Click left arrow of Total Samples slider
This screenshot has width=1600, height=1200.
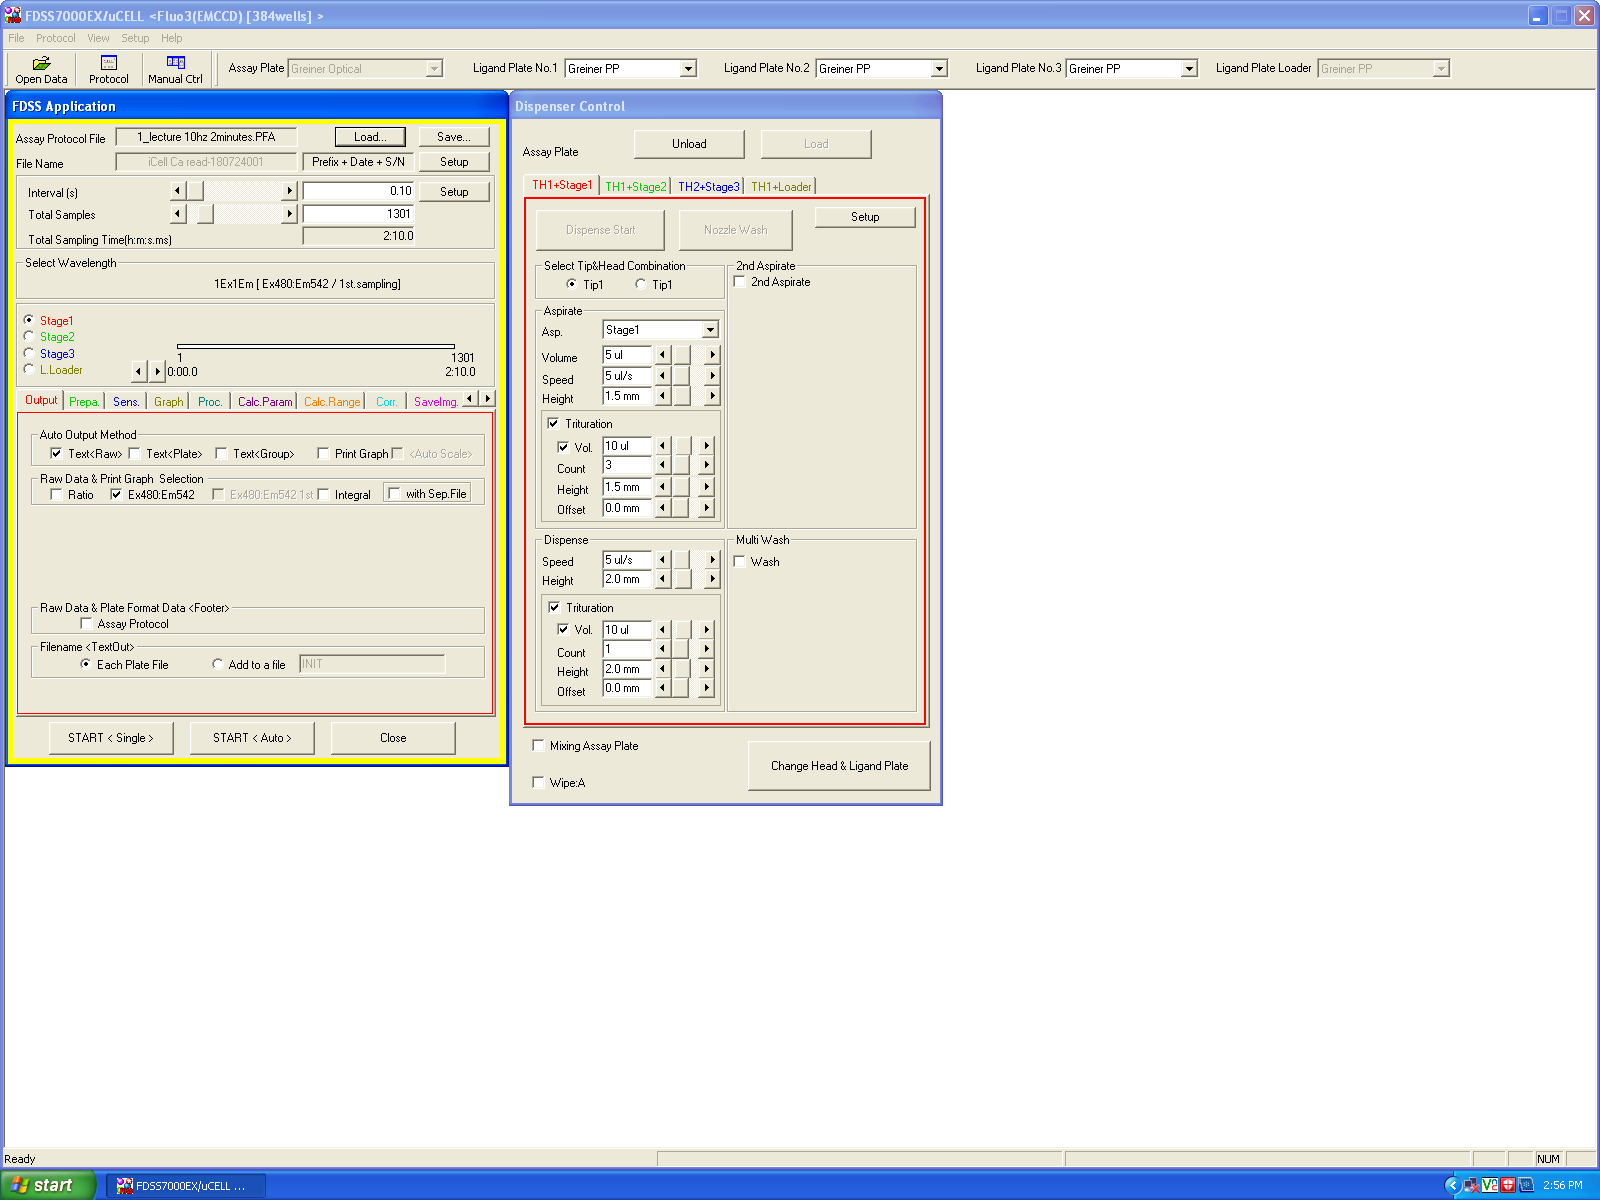pos(178,214)
